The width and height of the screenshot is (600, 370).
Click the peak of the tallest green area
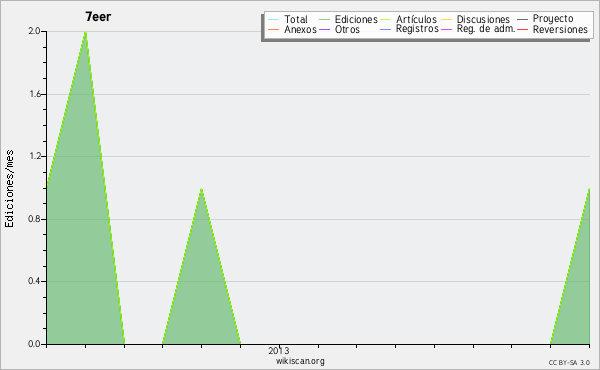point(86,32)
